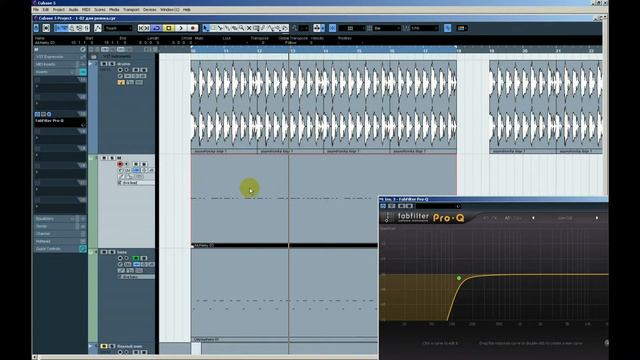This screenshot has height=360, width=640.
Task: Record-enable the drums track
Action: coord(120,70)
